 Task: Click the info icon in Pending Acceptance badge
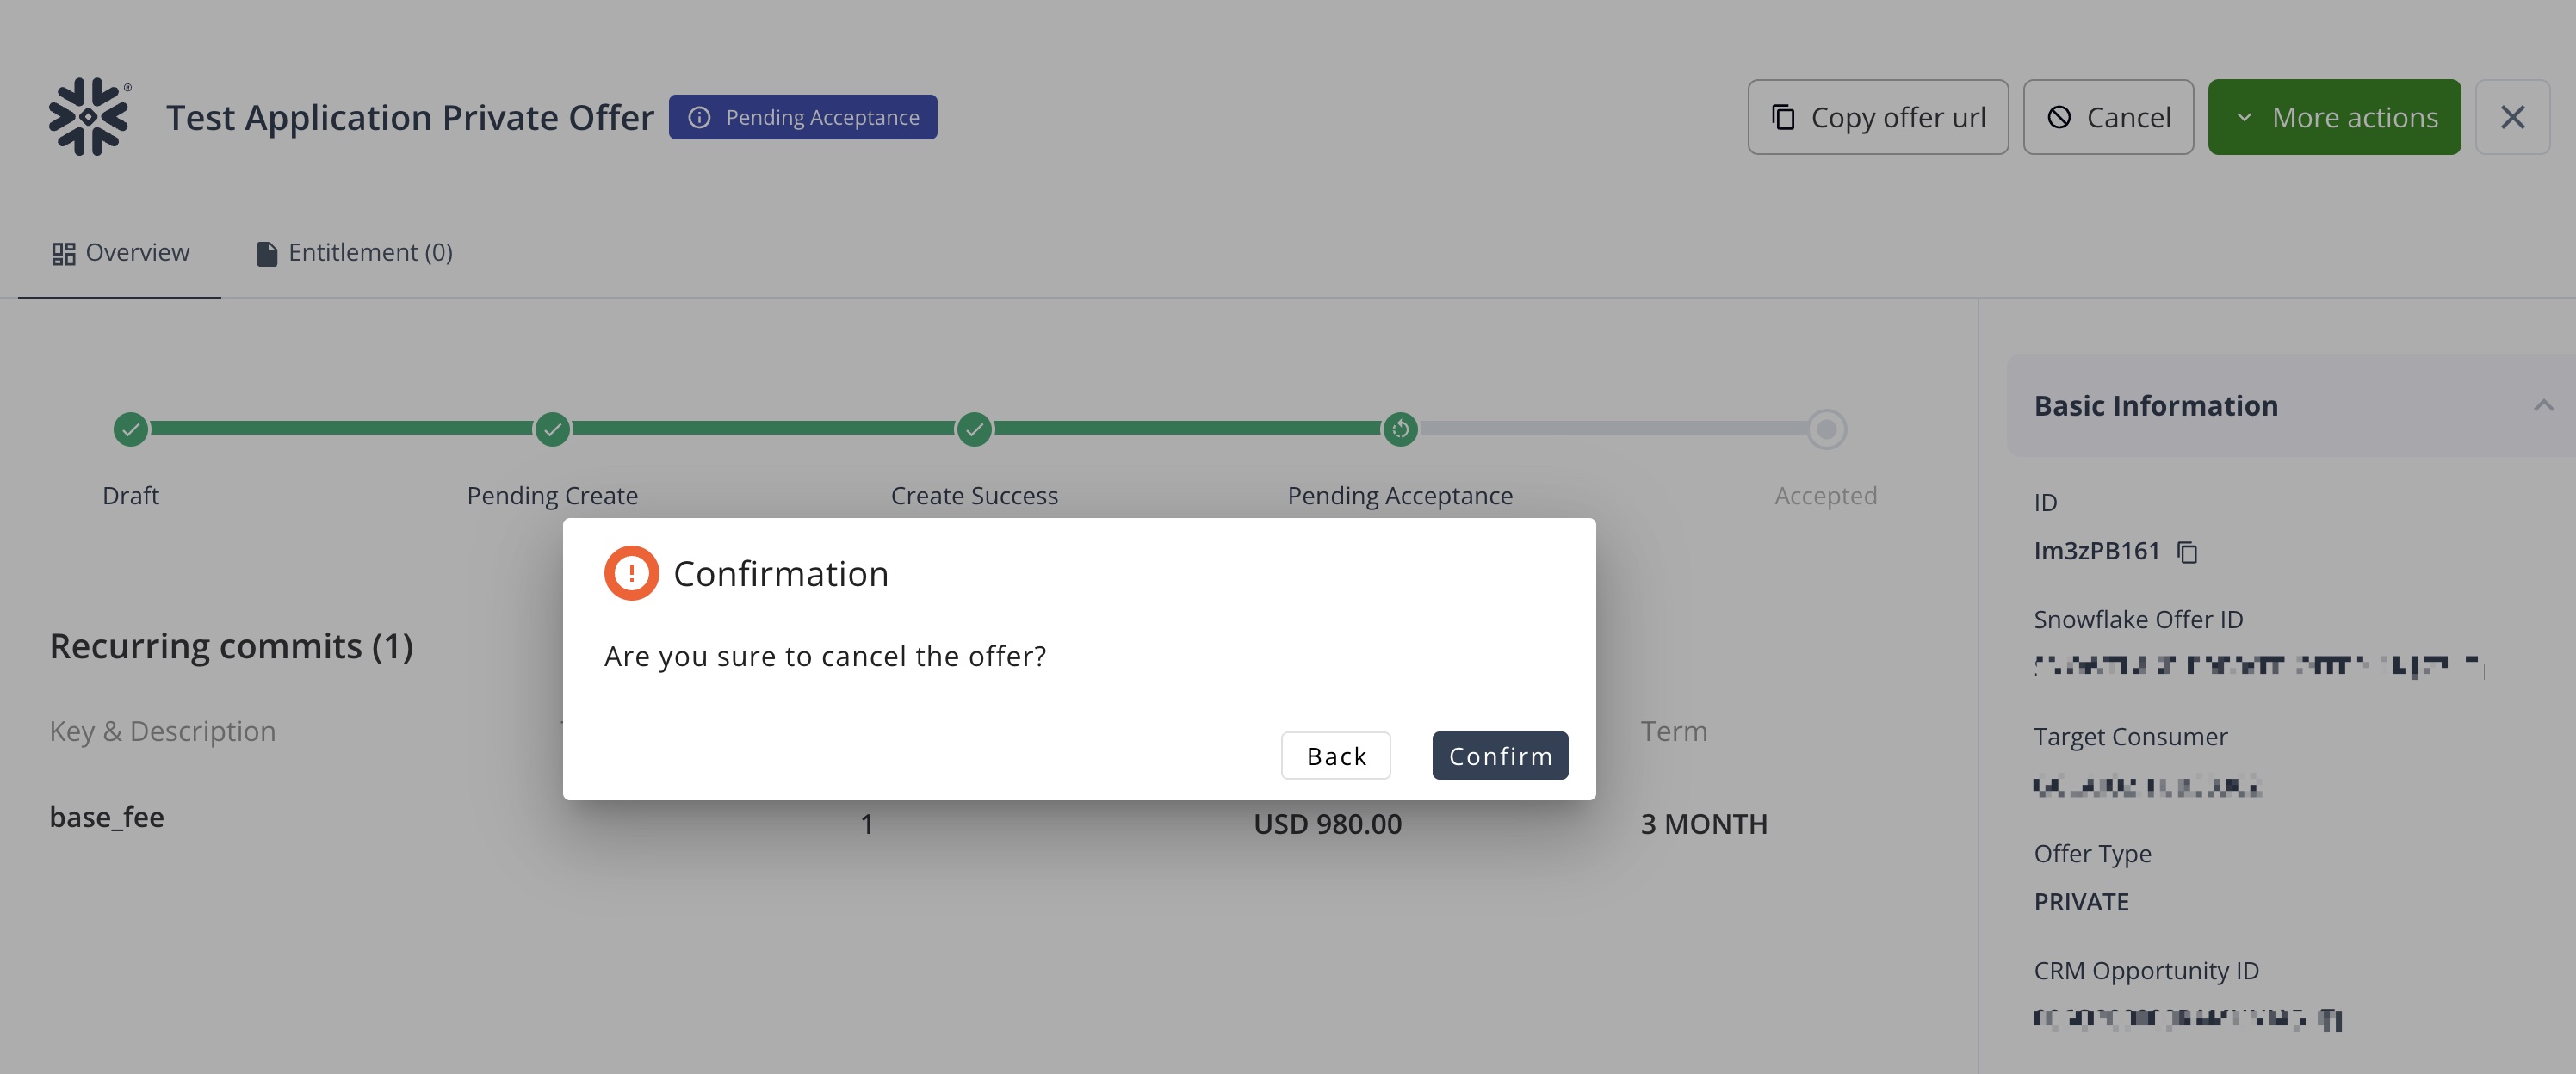click(700, 117)
